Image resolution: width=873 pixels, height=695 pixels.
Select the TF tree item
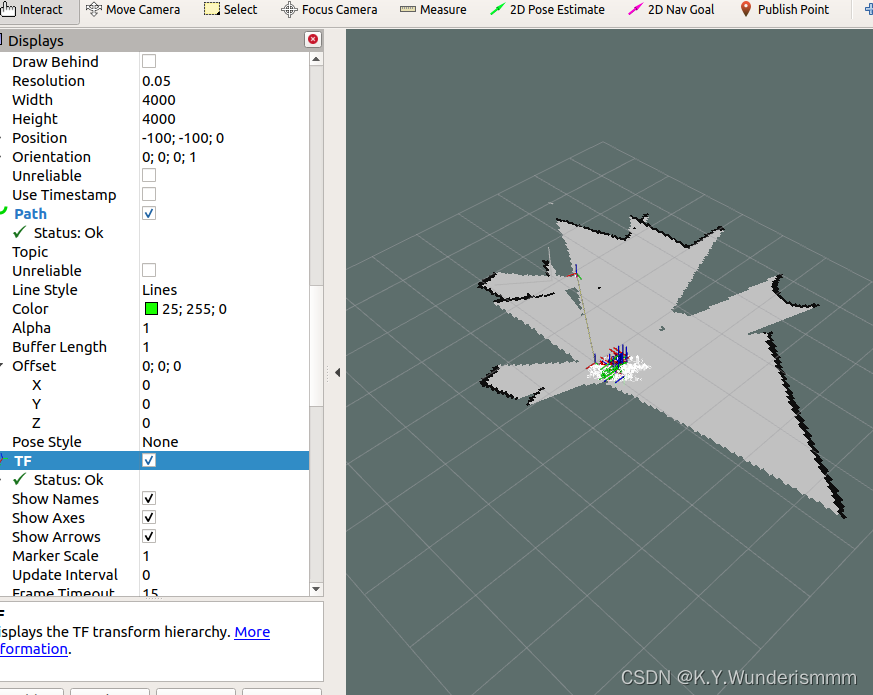(23, 461)
